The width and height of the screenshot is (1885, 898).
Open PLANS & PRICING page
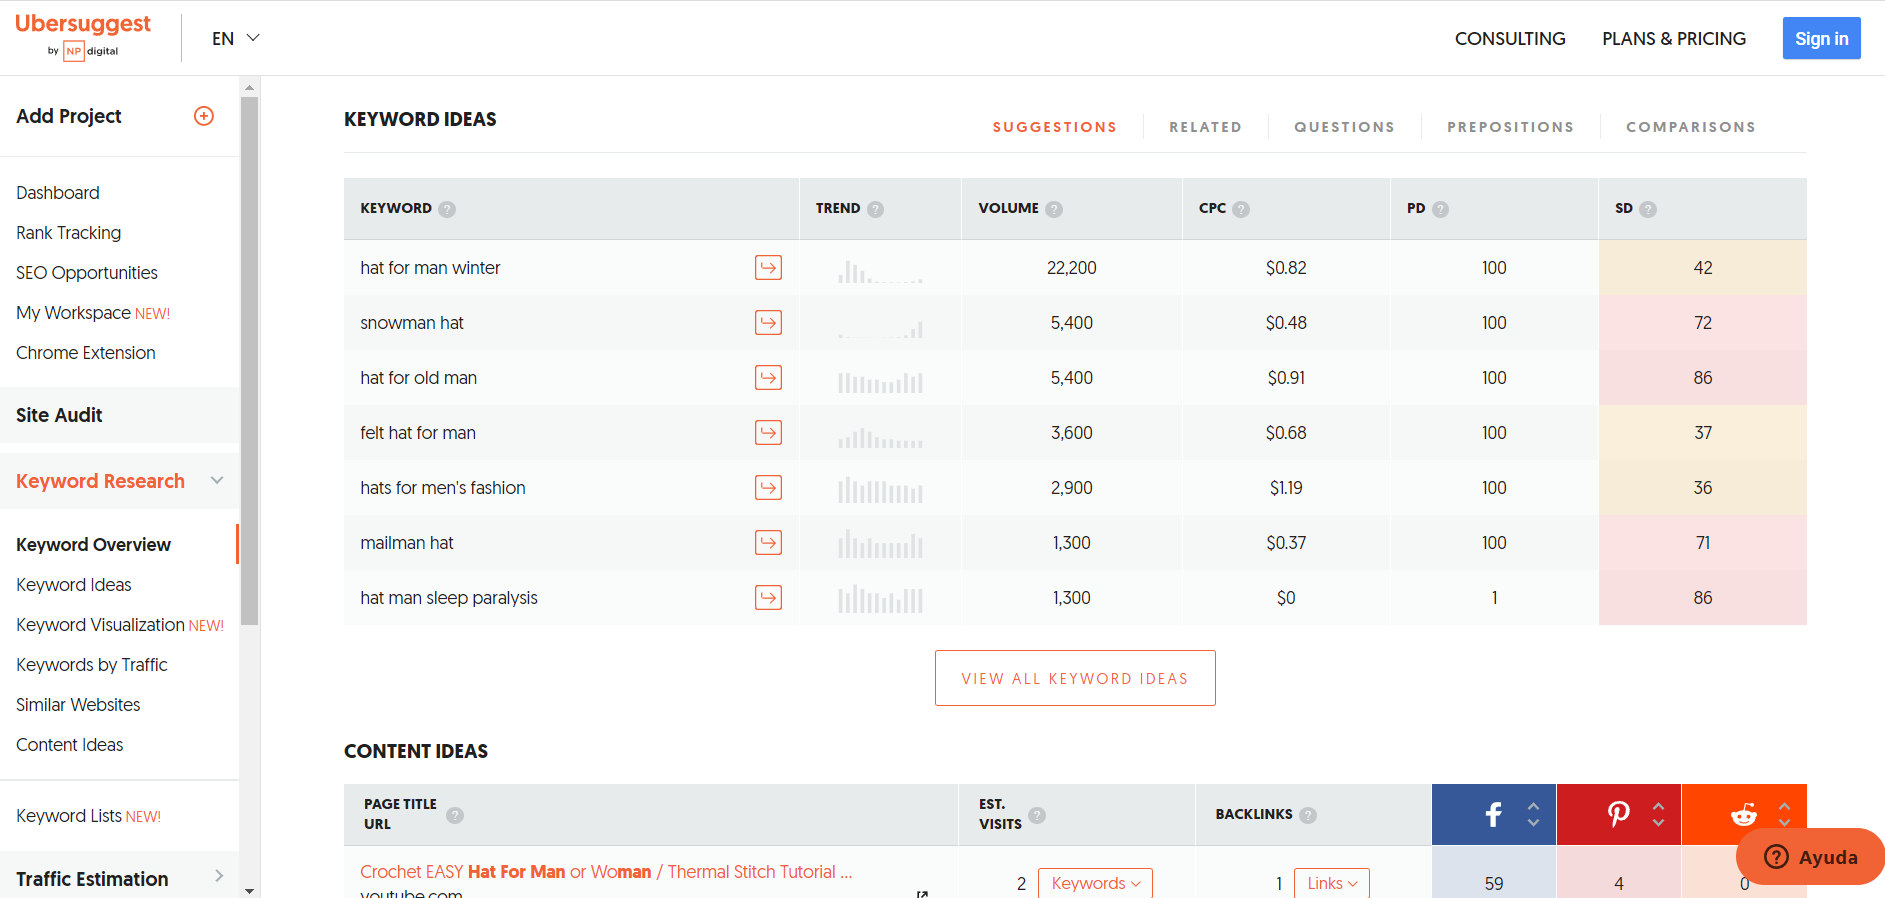1674,38
